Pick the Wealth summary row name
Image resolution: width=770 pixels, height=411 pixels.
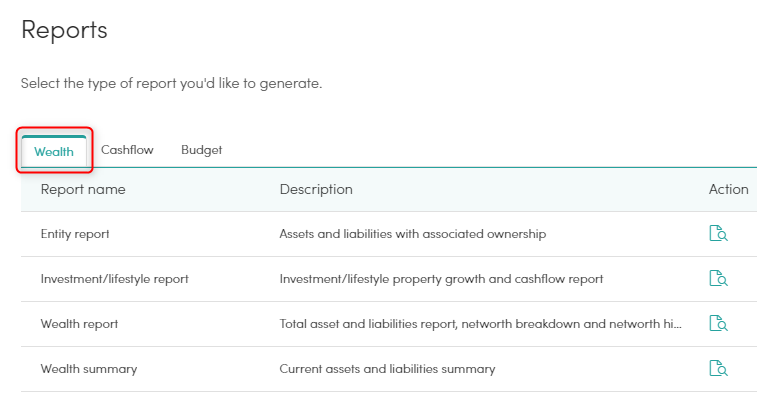click(89, 369)
